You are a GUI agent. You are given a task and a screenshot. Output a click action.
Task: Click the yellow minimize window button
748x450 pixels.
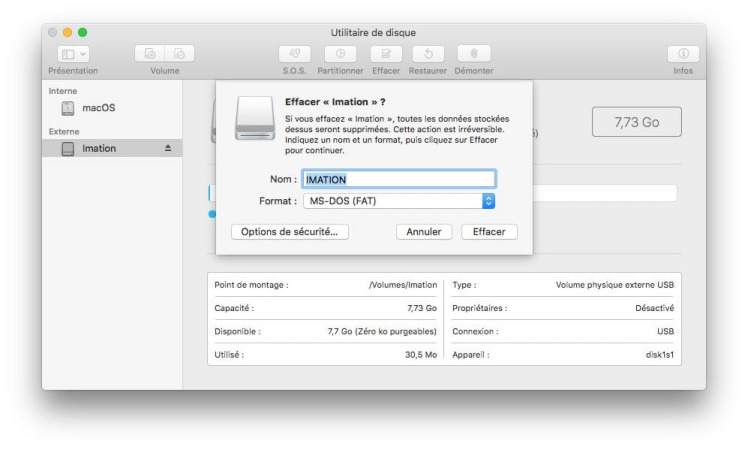pyautogui.click(x=68, y=32)
